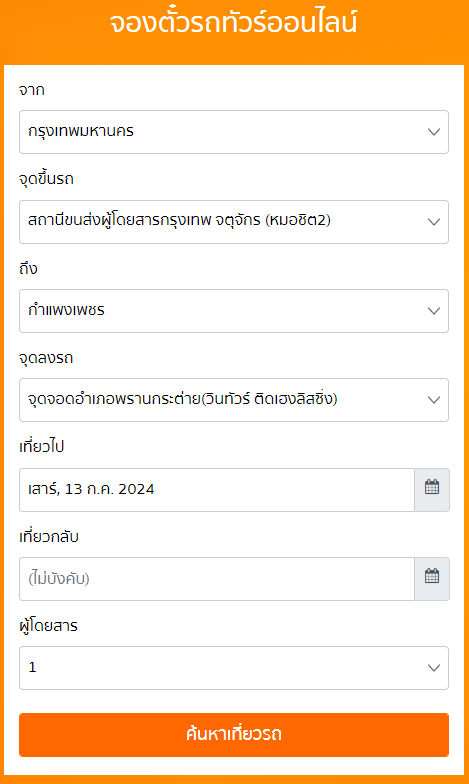Click the จุดขึ้นรถ field label
This screenshot has height=784, width=469.
(x=46, y=178)
